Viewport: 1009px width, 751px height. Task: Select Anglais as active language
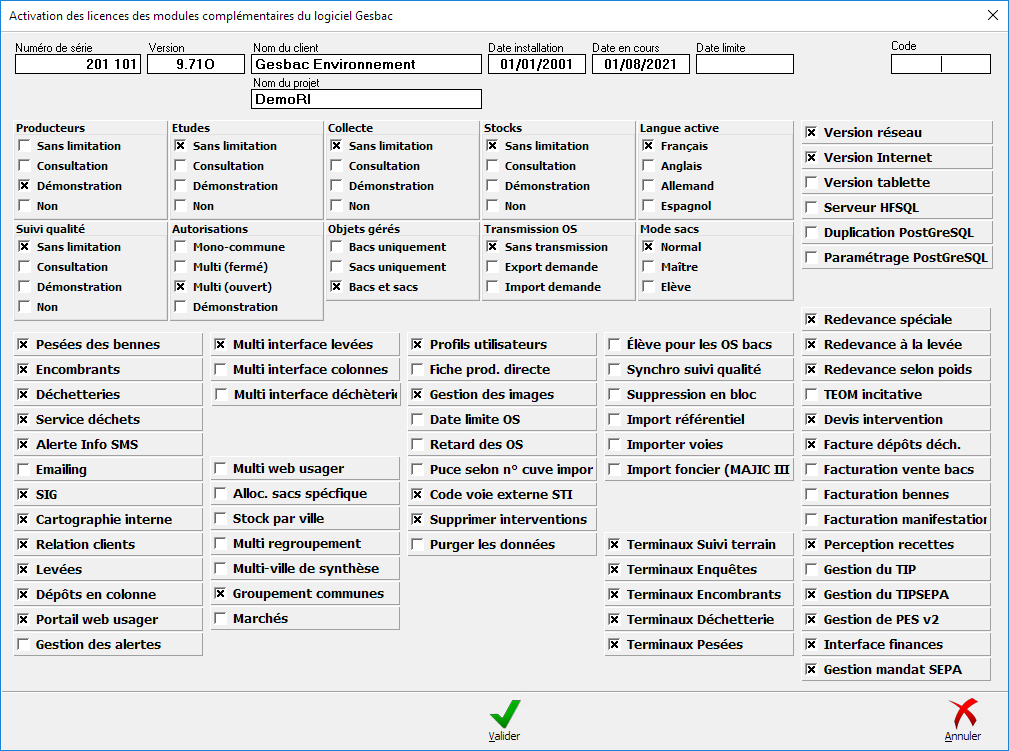coord(648,166)
